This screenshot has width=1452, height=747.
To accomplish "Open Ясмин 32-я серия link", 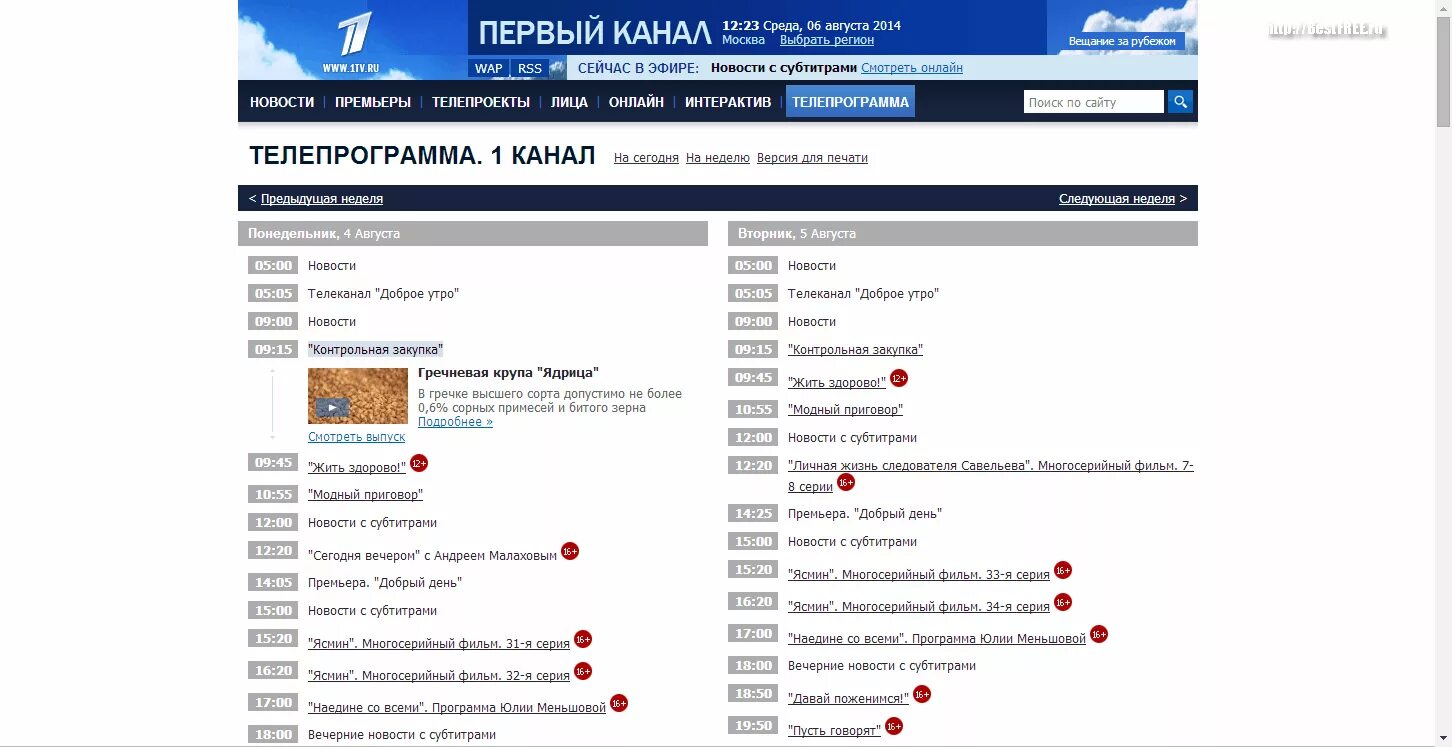I will 439,676.
